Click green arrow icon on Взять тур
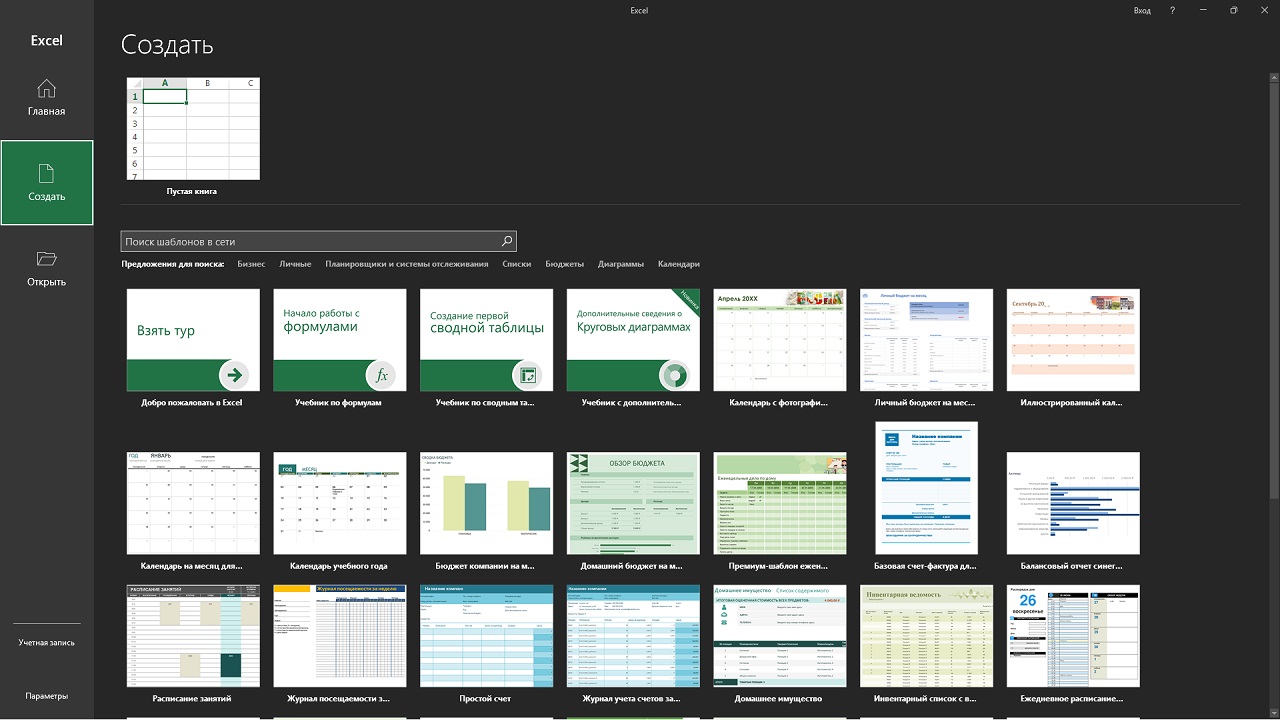The image size is (1280, 720). (235, 375)
